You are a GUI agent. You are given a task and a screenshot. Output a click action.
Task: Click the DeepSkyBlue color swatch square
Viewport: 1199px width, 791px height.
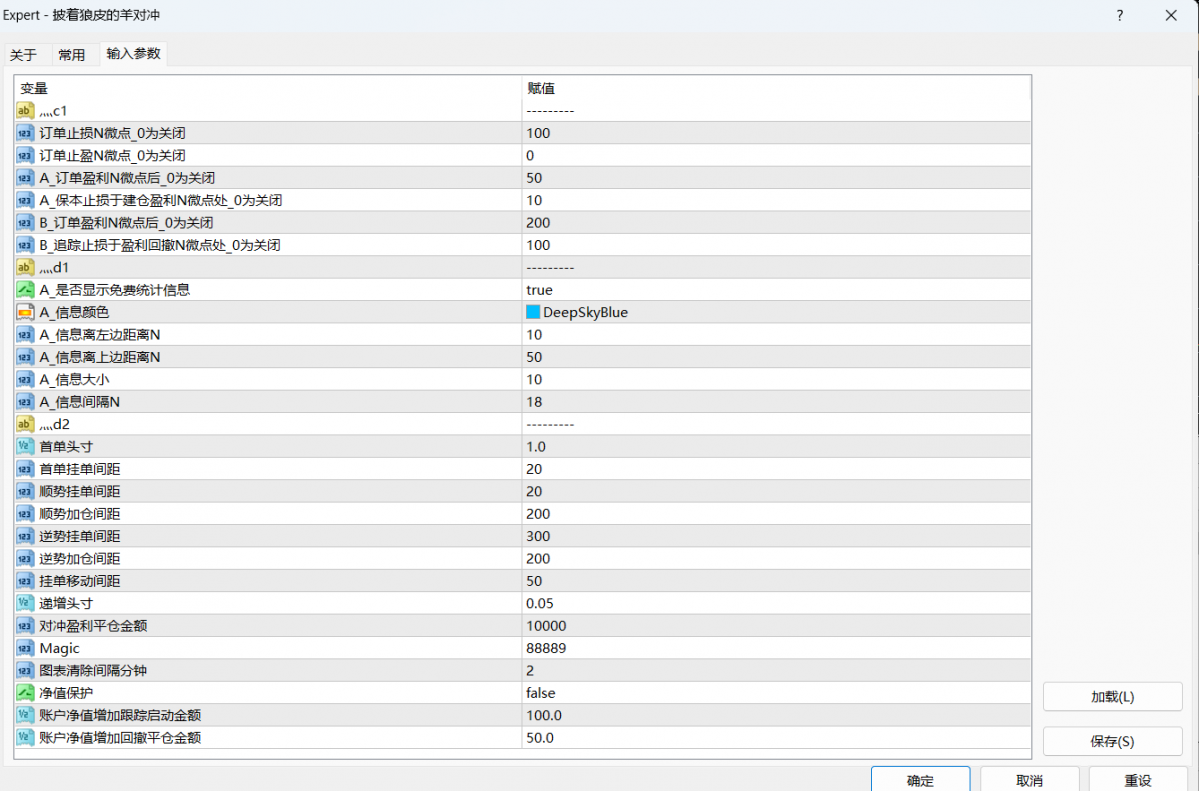[533, 312]
